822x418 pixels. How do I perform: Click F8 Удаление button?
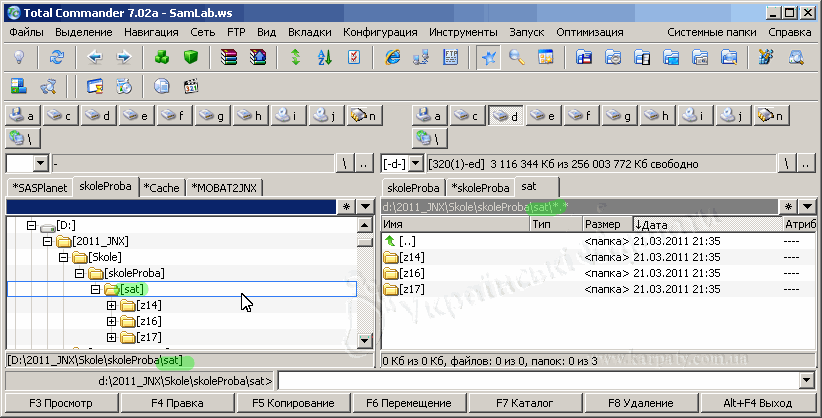[x=641, y=403]
